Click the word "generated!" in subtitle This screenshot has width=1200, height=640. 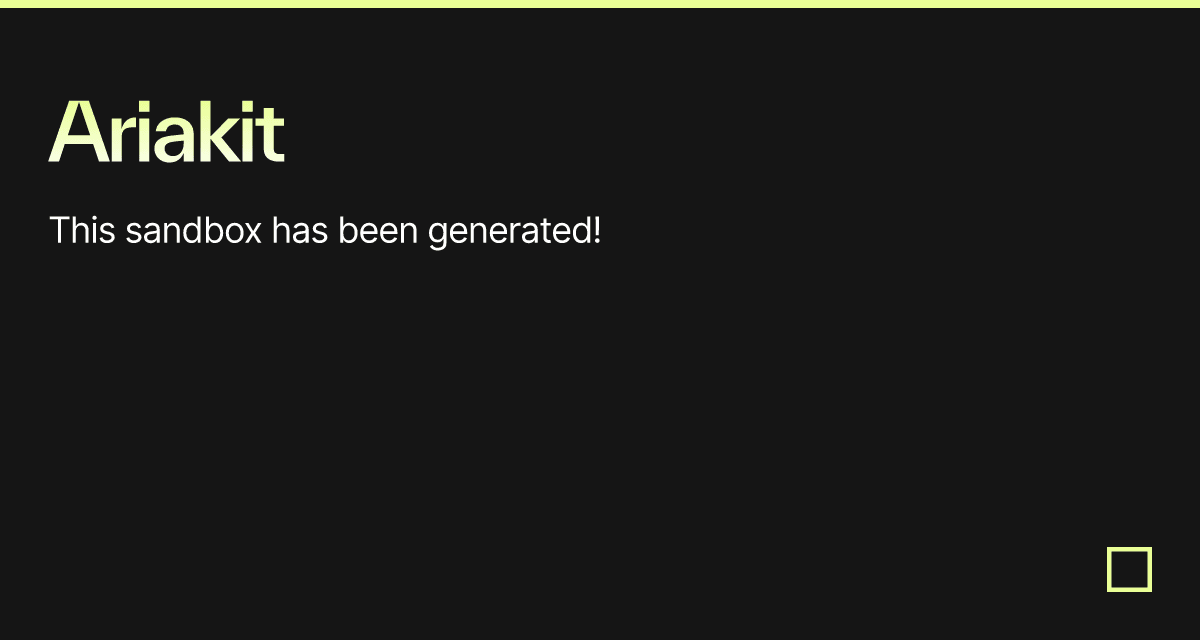[514, 233]
